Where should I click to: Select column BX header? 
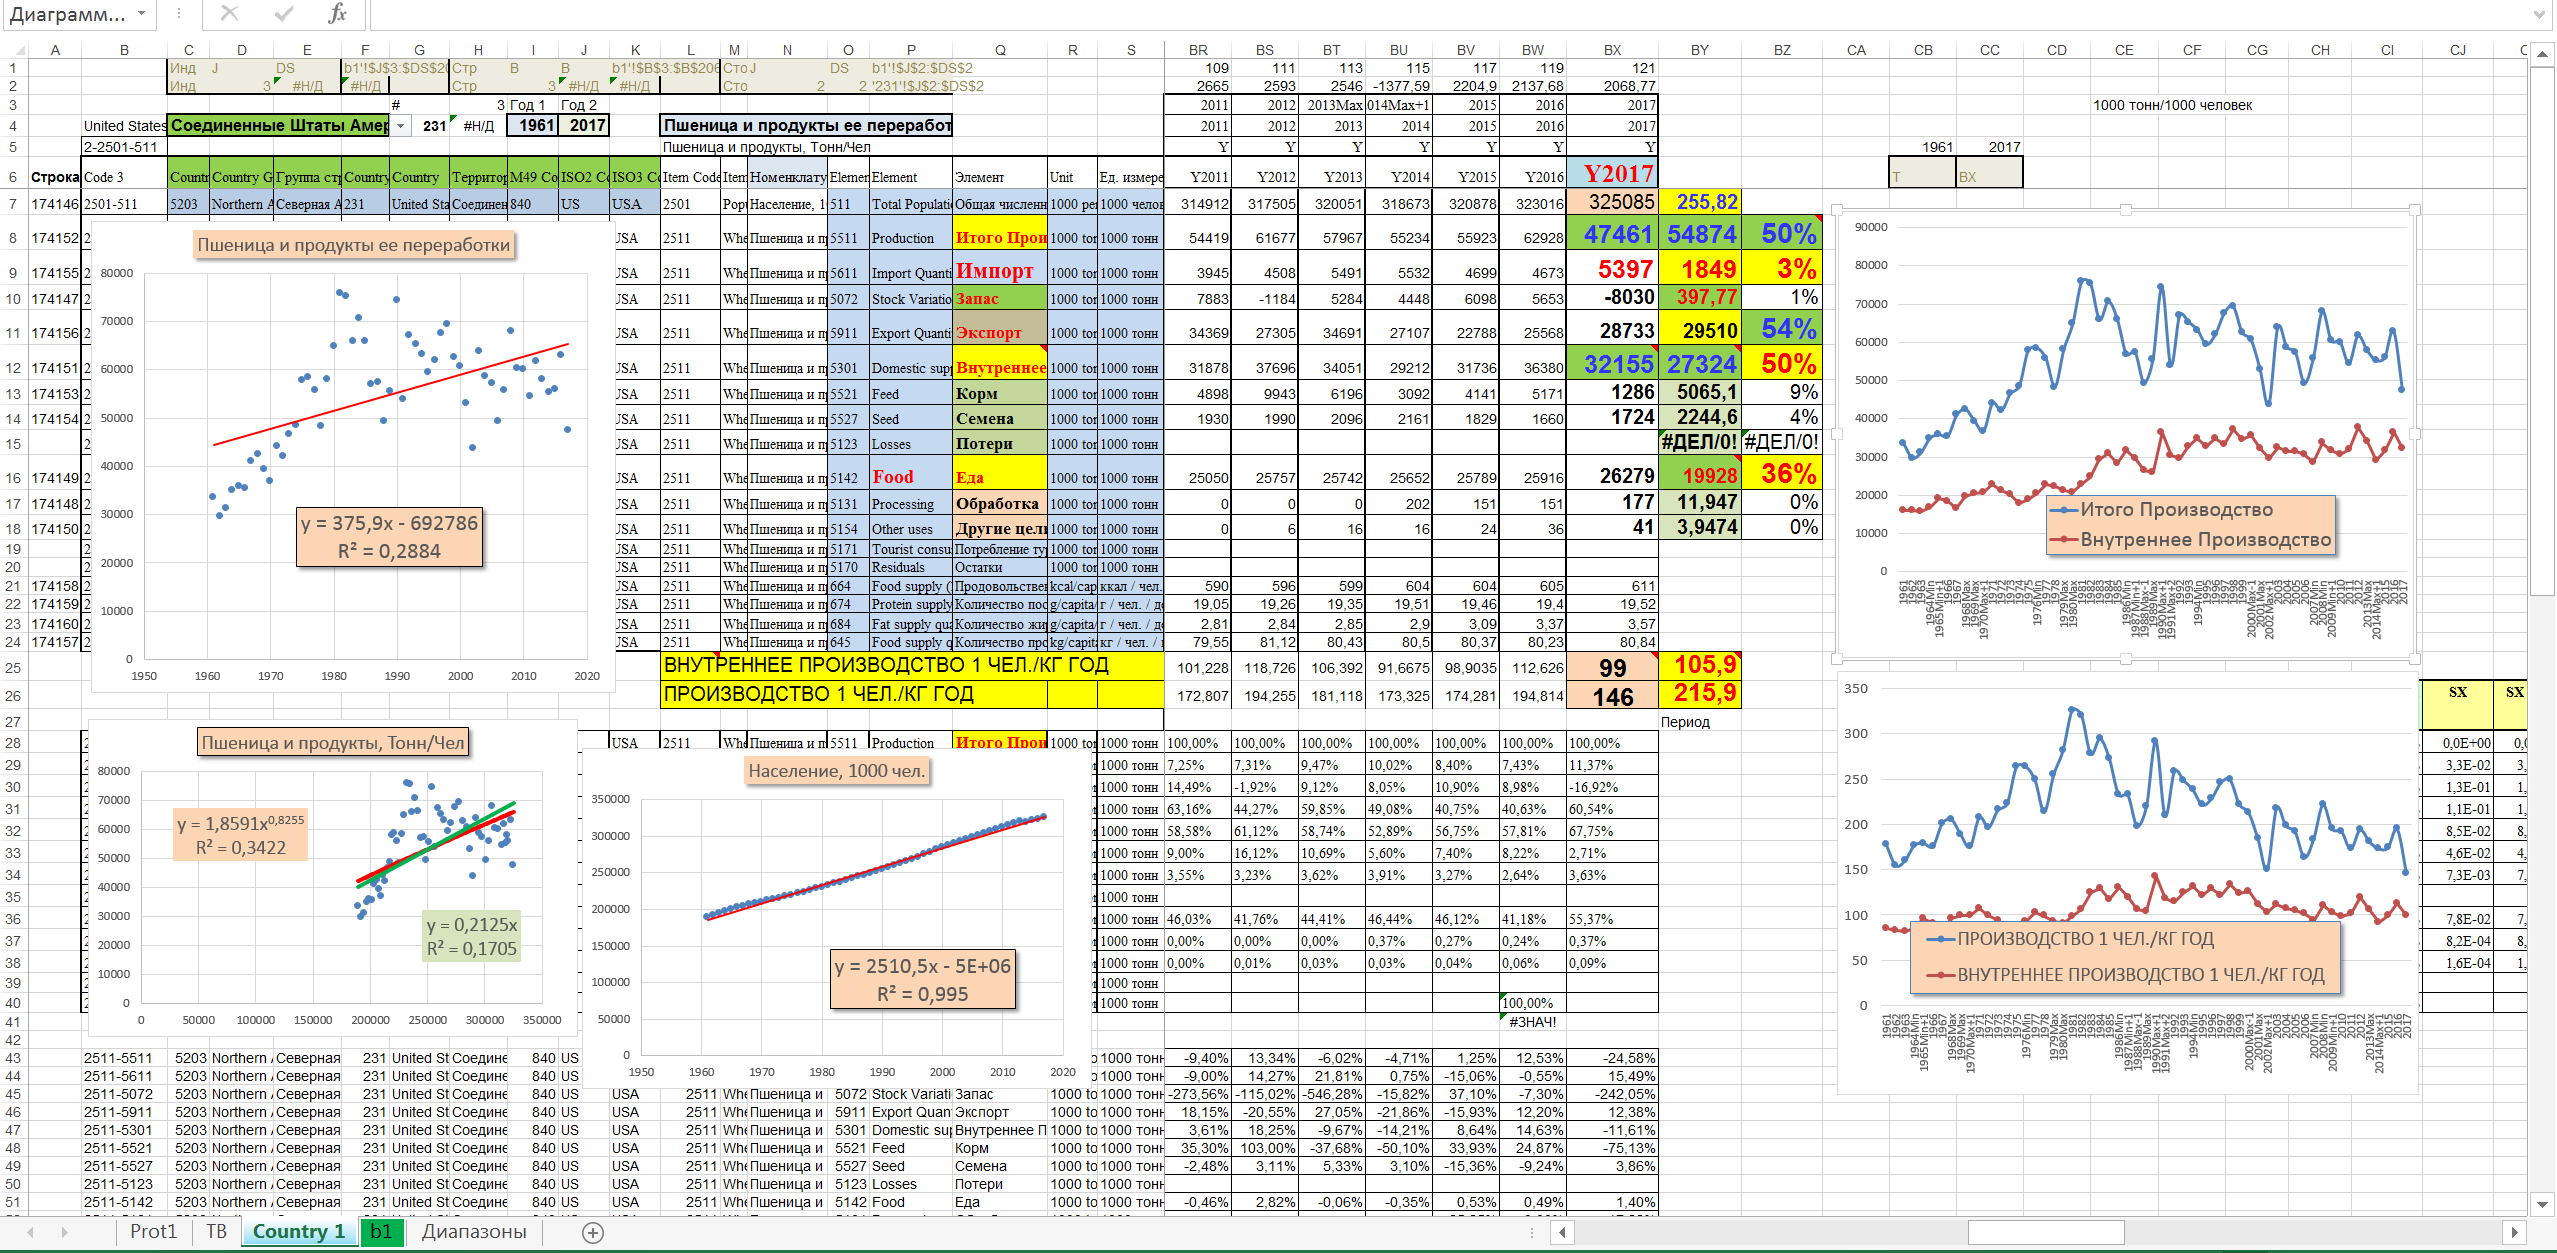(x=1612, y=50)
